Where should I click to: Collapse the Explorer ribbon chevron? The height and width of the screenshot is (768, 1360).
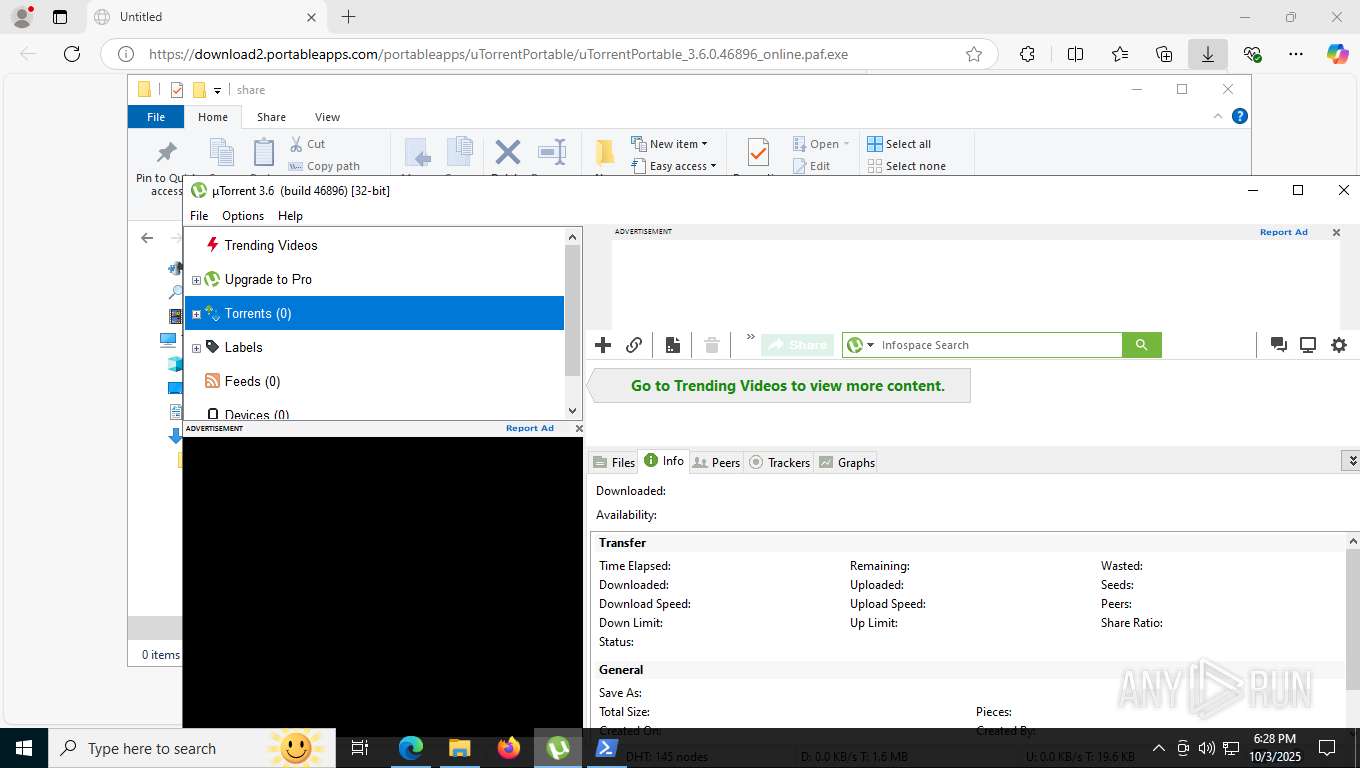[x=1218, y=116]
